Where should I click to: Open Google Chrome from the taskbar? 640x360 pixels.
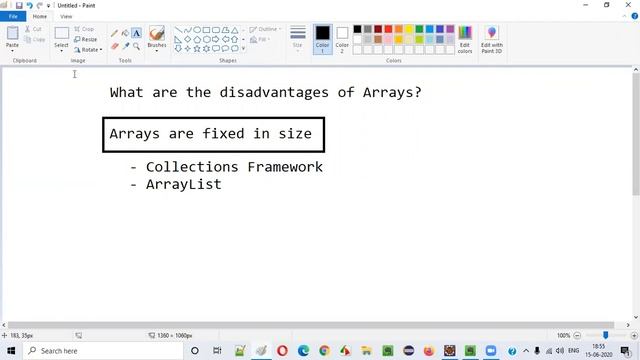(x=324, y=351)
